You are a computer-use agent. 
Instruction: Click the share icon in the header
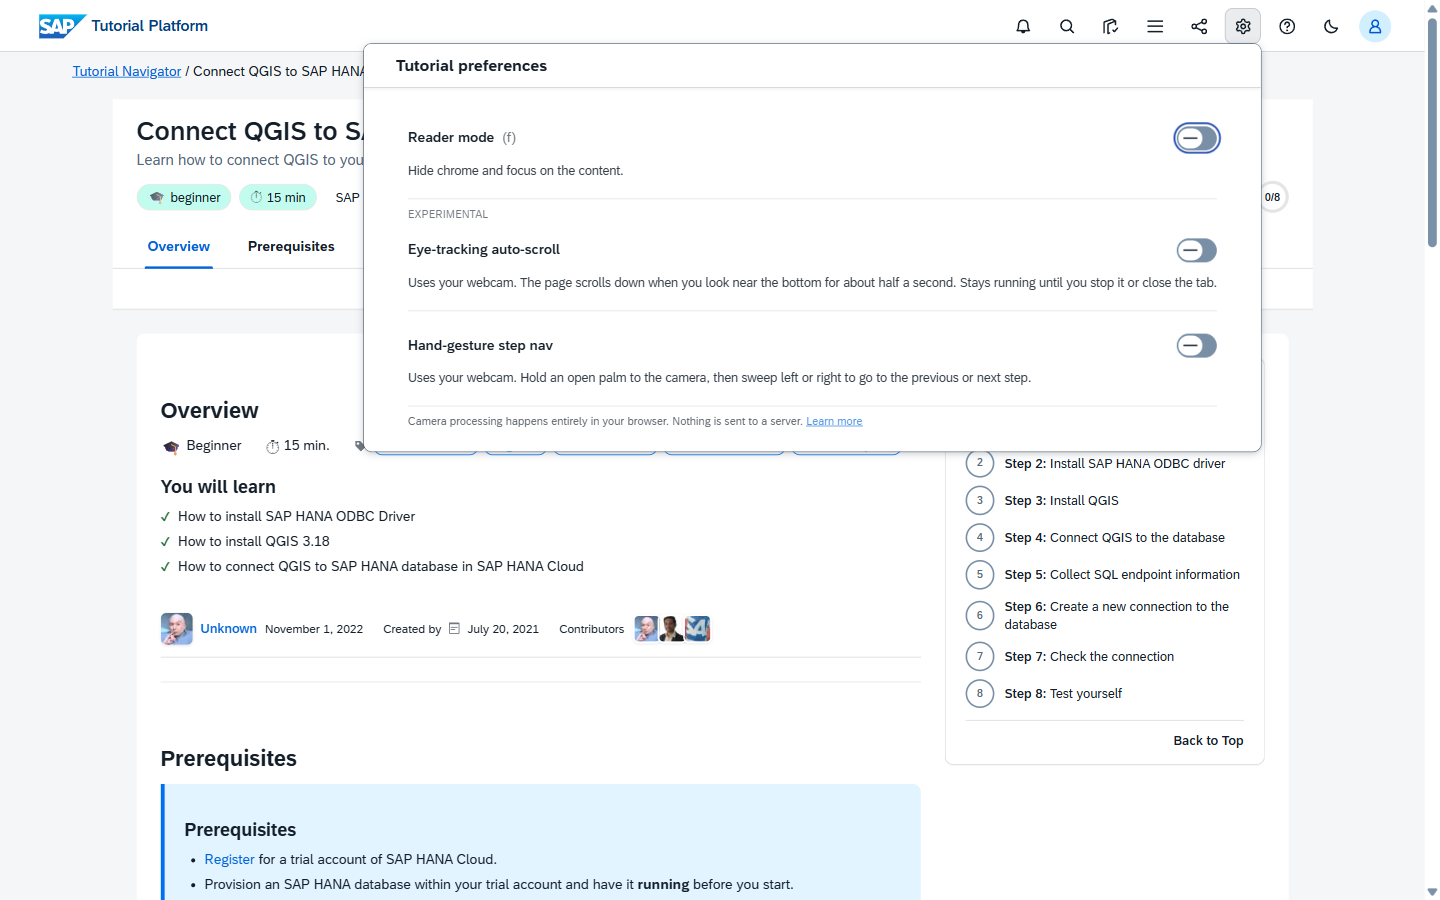1199,26
